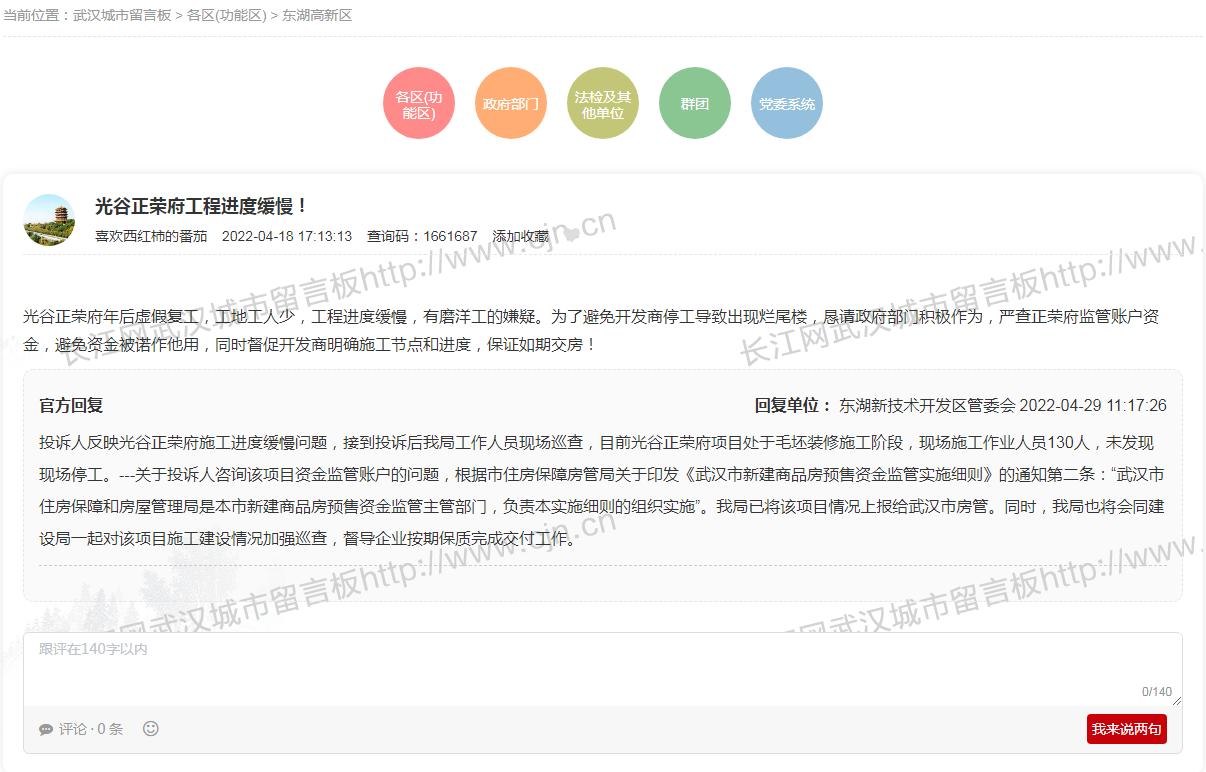Select the 政府部门 orange circle
The image size is (1206, 772).
[511, 104]
